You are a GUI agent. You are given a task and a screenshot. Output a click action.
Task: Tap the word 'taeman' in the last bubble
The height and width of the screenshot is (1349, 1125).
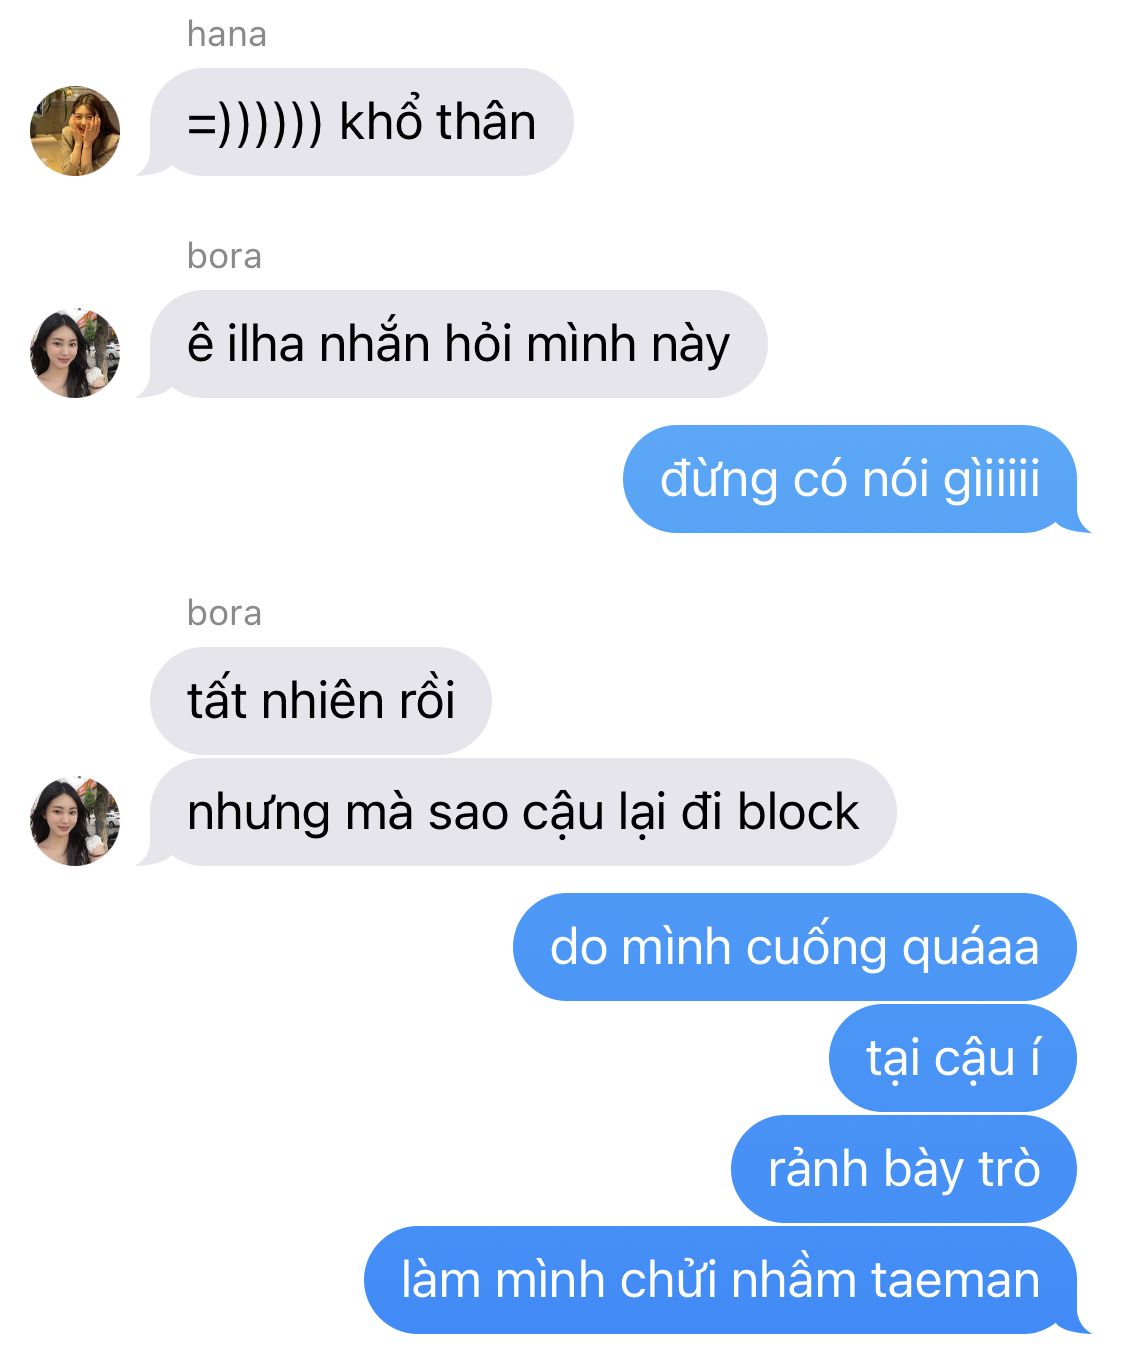pyautogui.click(x=955, y=1280)
